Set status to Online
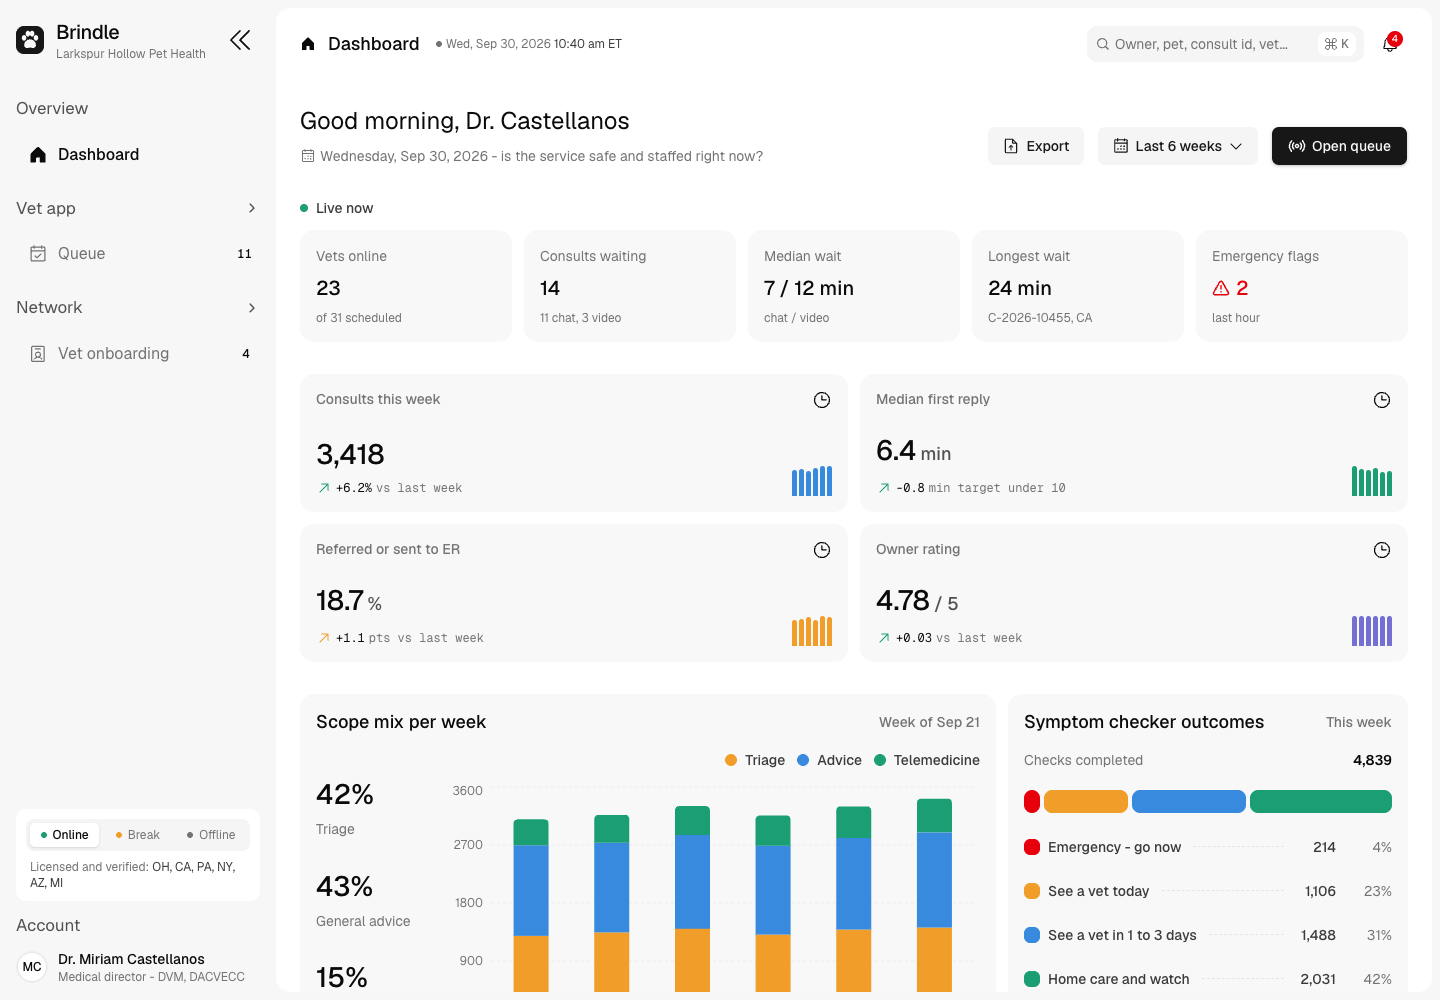Screen dimensions: 1440x1000 tap(65, 835)
